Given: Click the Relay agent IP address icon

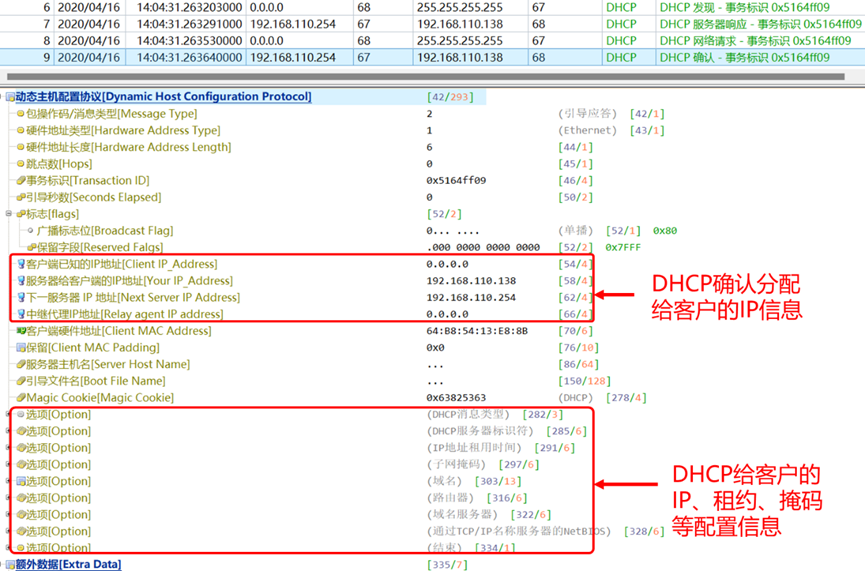Looking at the screenshot, I should [21, 314].
